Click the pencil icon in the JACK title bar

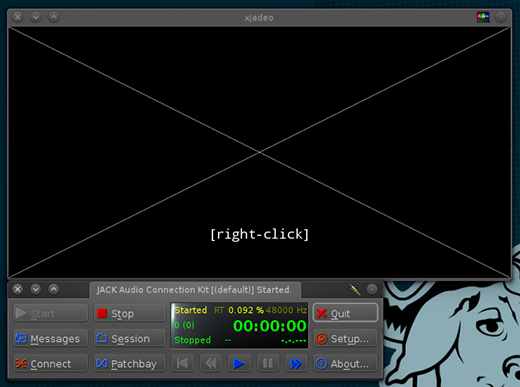[354, 289]
